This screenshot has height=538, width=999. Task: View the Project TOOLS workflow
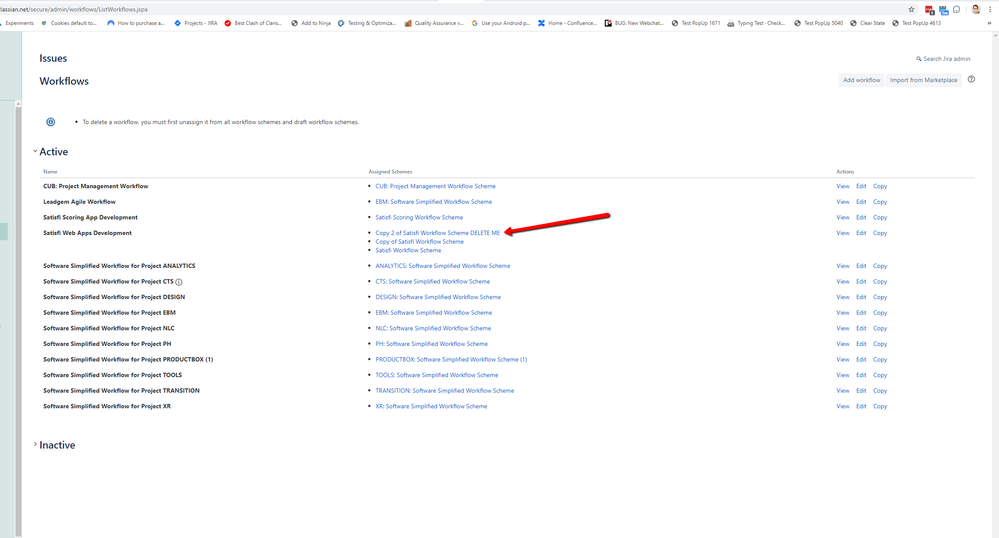[x=843, y=375]
